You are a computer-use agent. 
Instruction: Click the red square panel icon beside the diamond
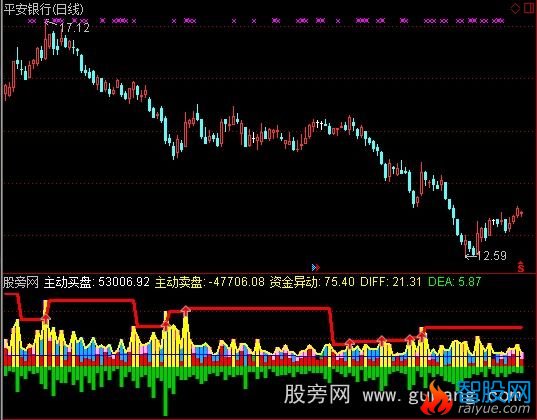pyautogui.click(x=530, y=9)
